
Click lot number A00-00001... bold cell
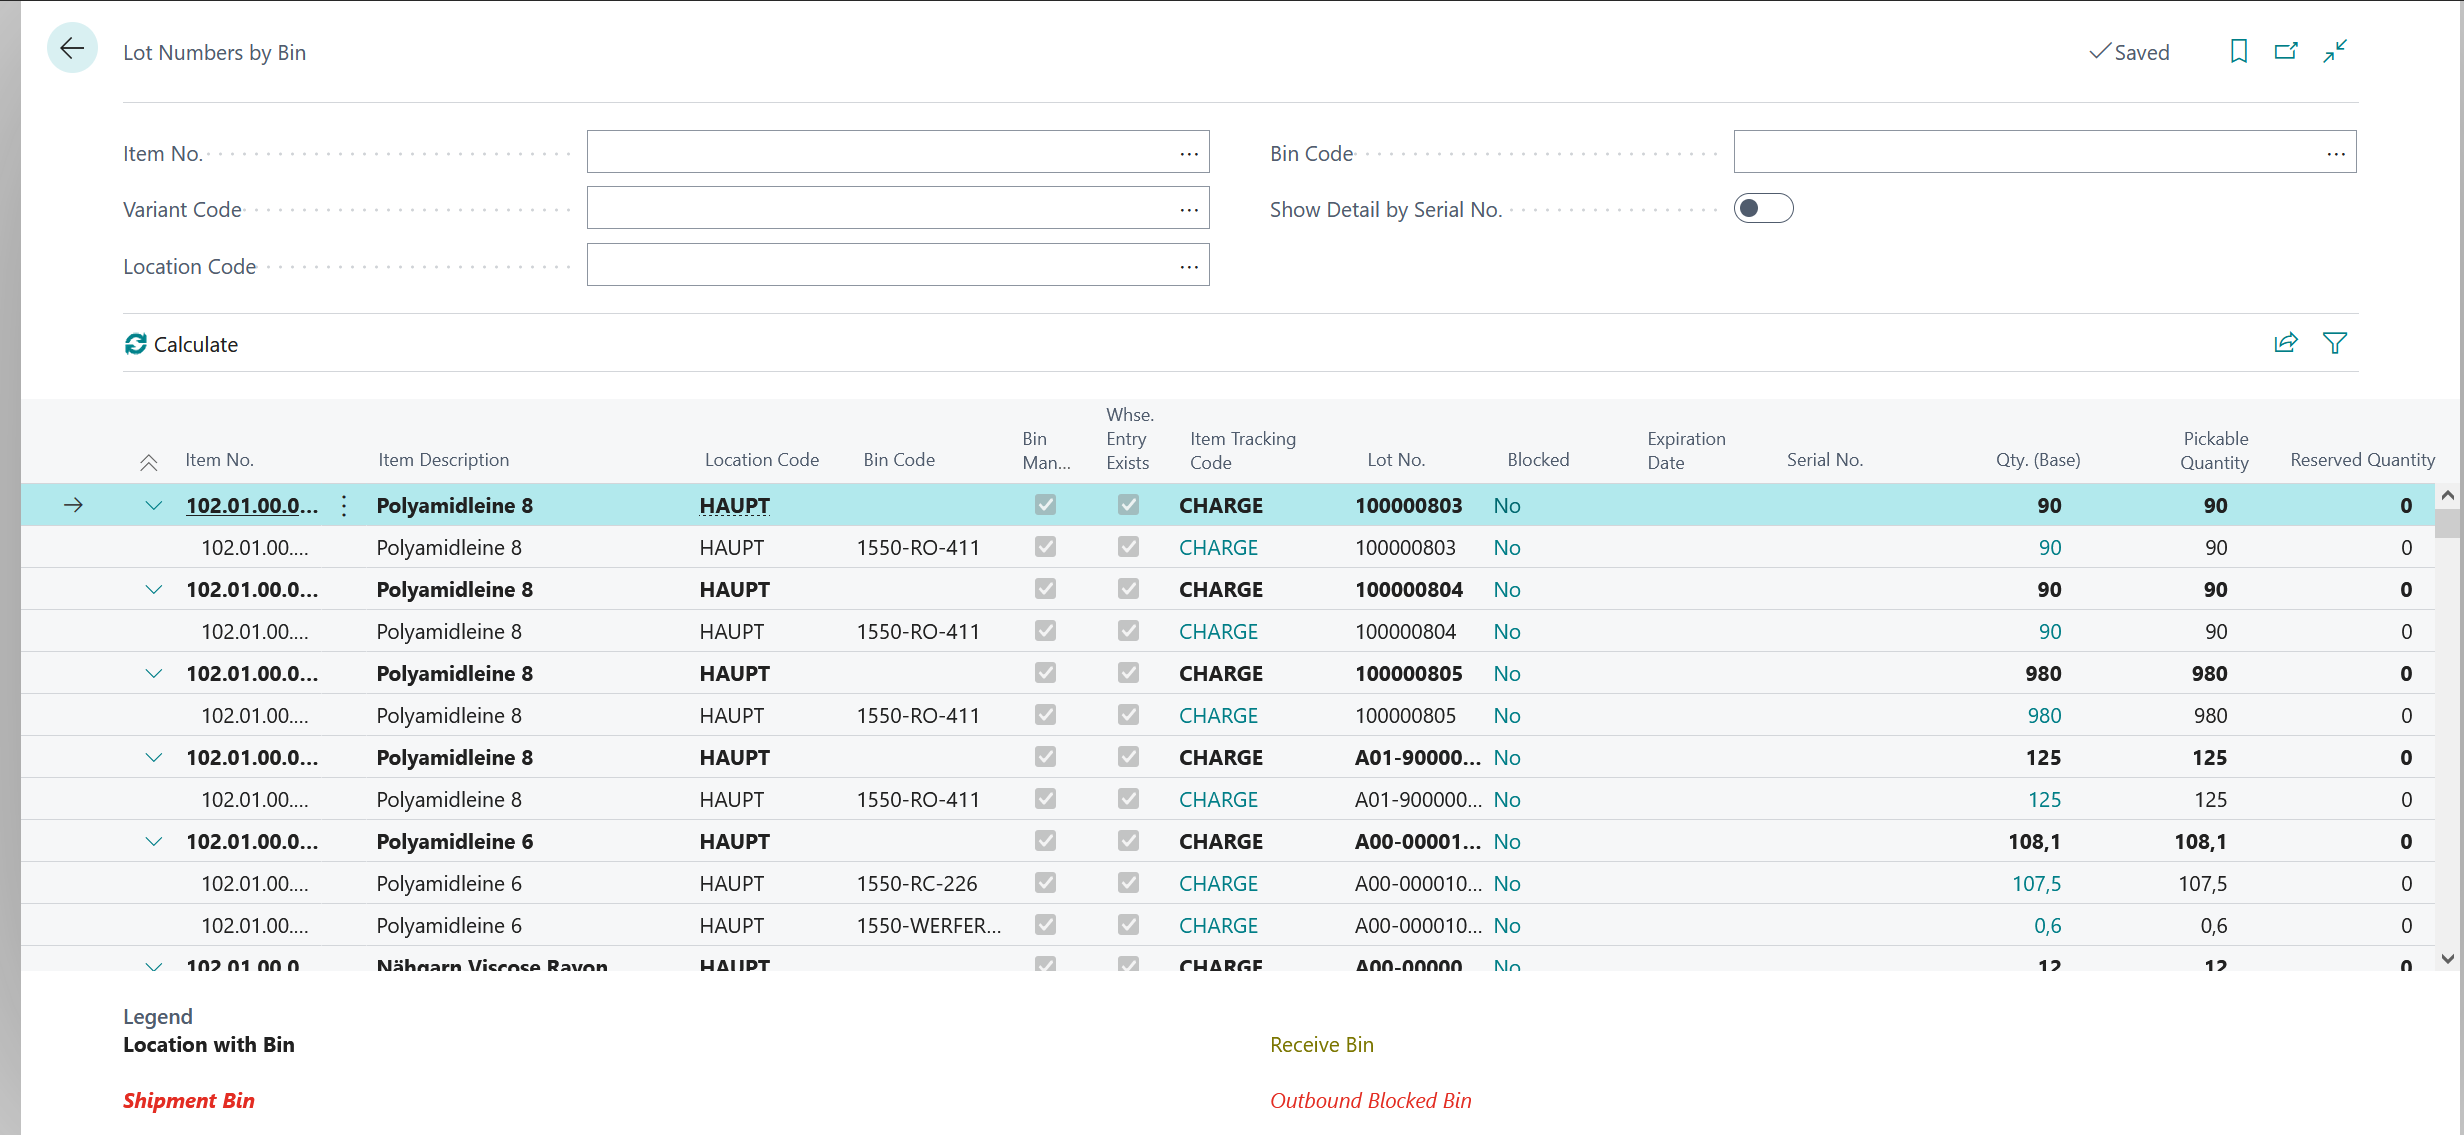coord(1417,842)
